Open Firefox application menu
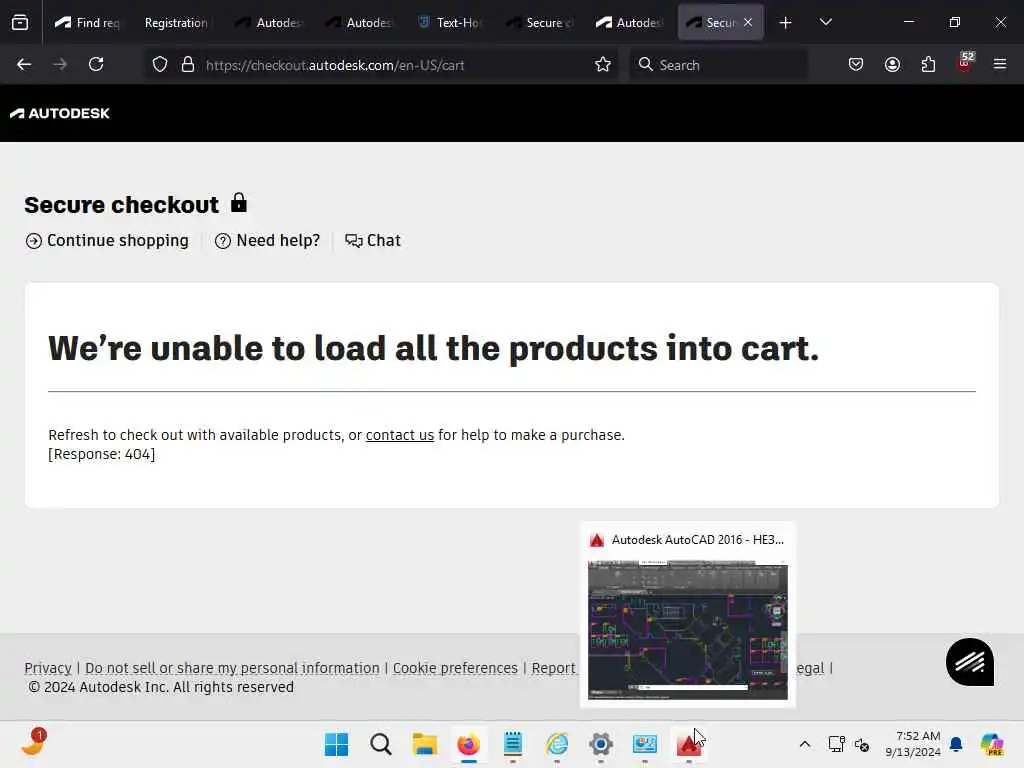 click(1000, 64)
